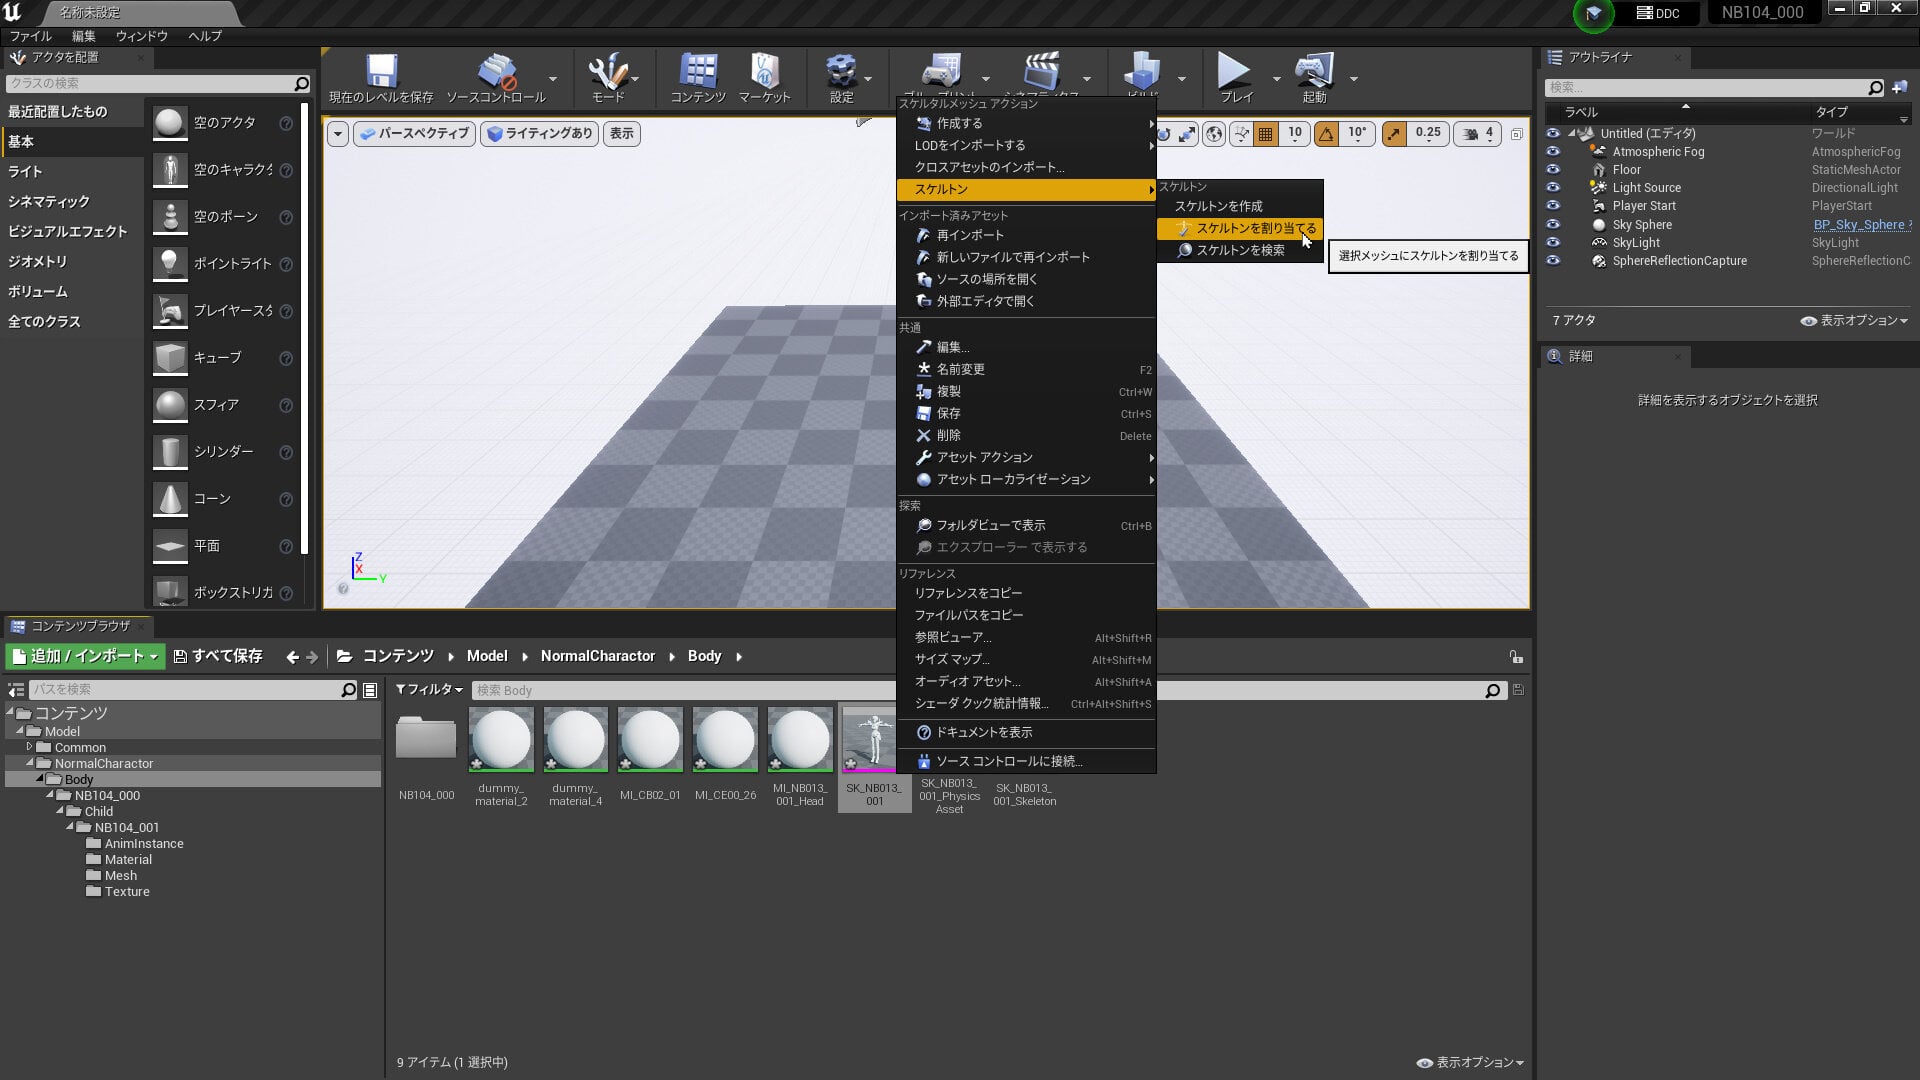The width and height of the screenshot is (1920, 1080).
Task: Open the フィルタ dropdown in Content Browser
Action: (429, 690)
